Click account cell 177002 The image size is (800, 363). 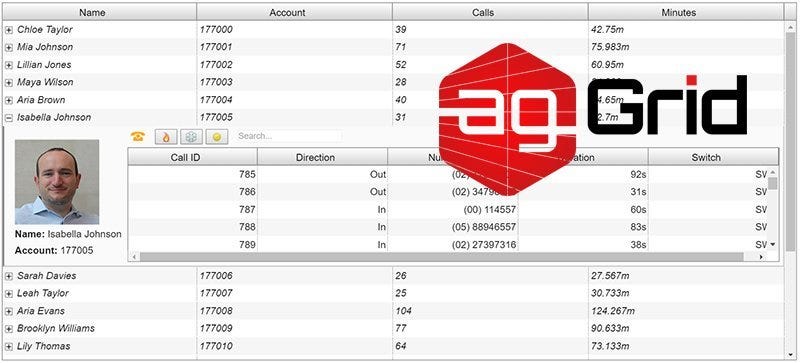294,65
